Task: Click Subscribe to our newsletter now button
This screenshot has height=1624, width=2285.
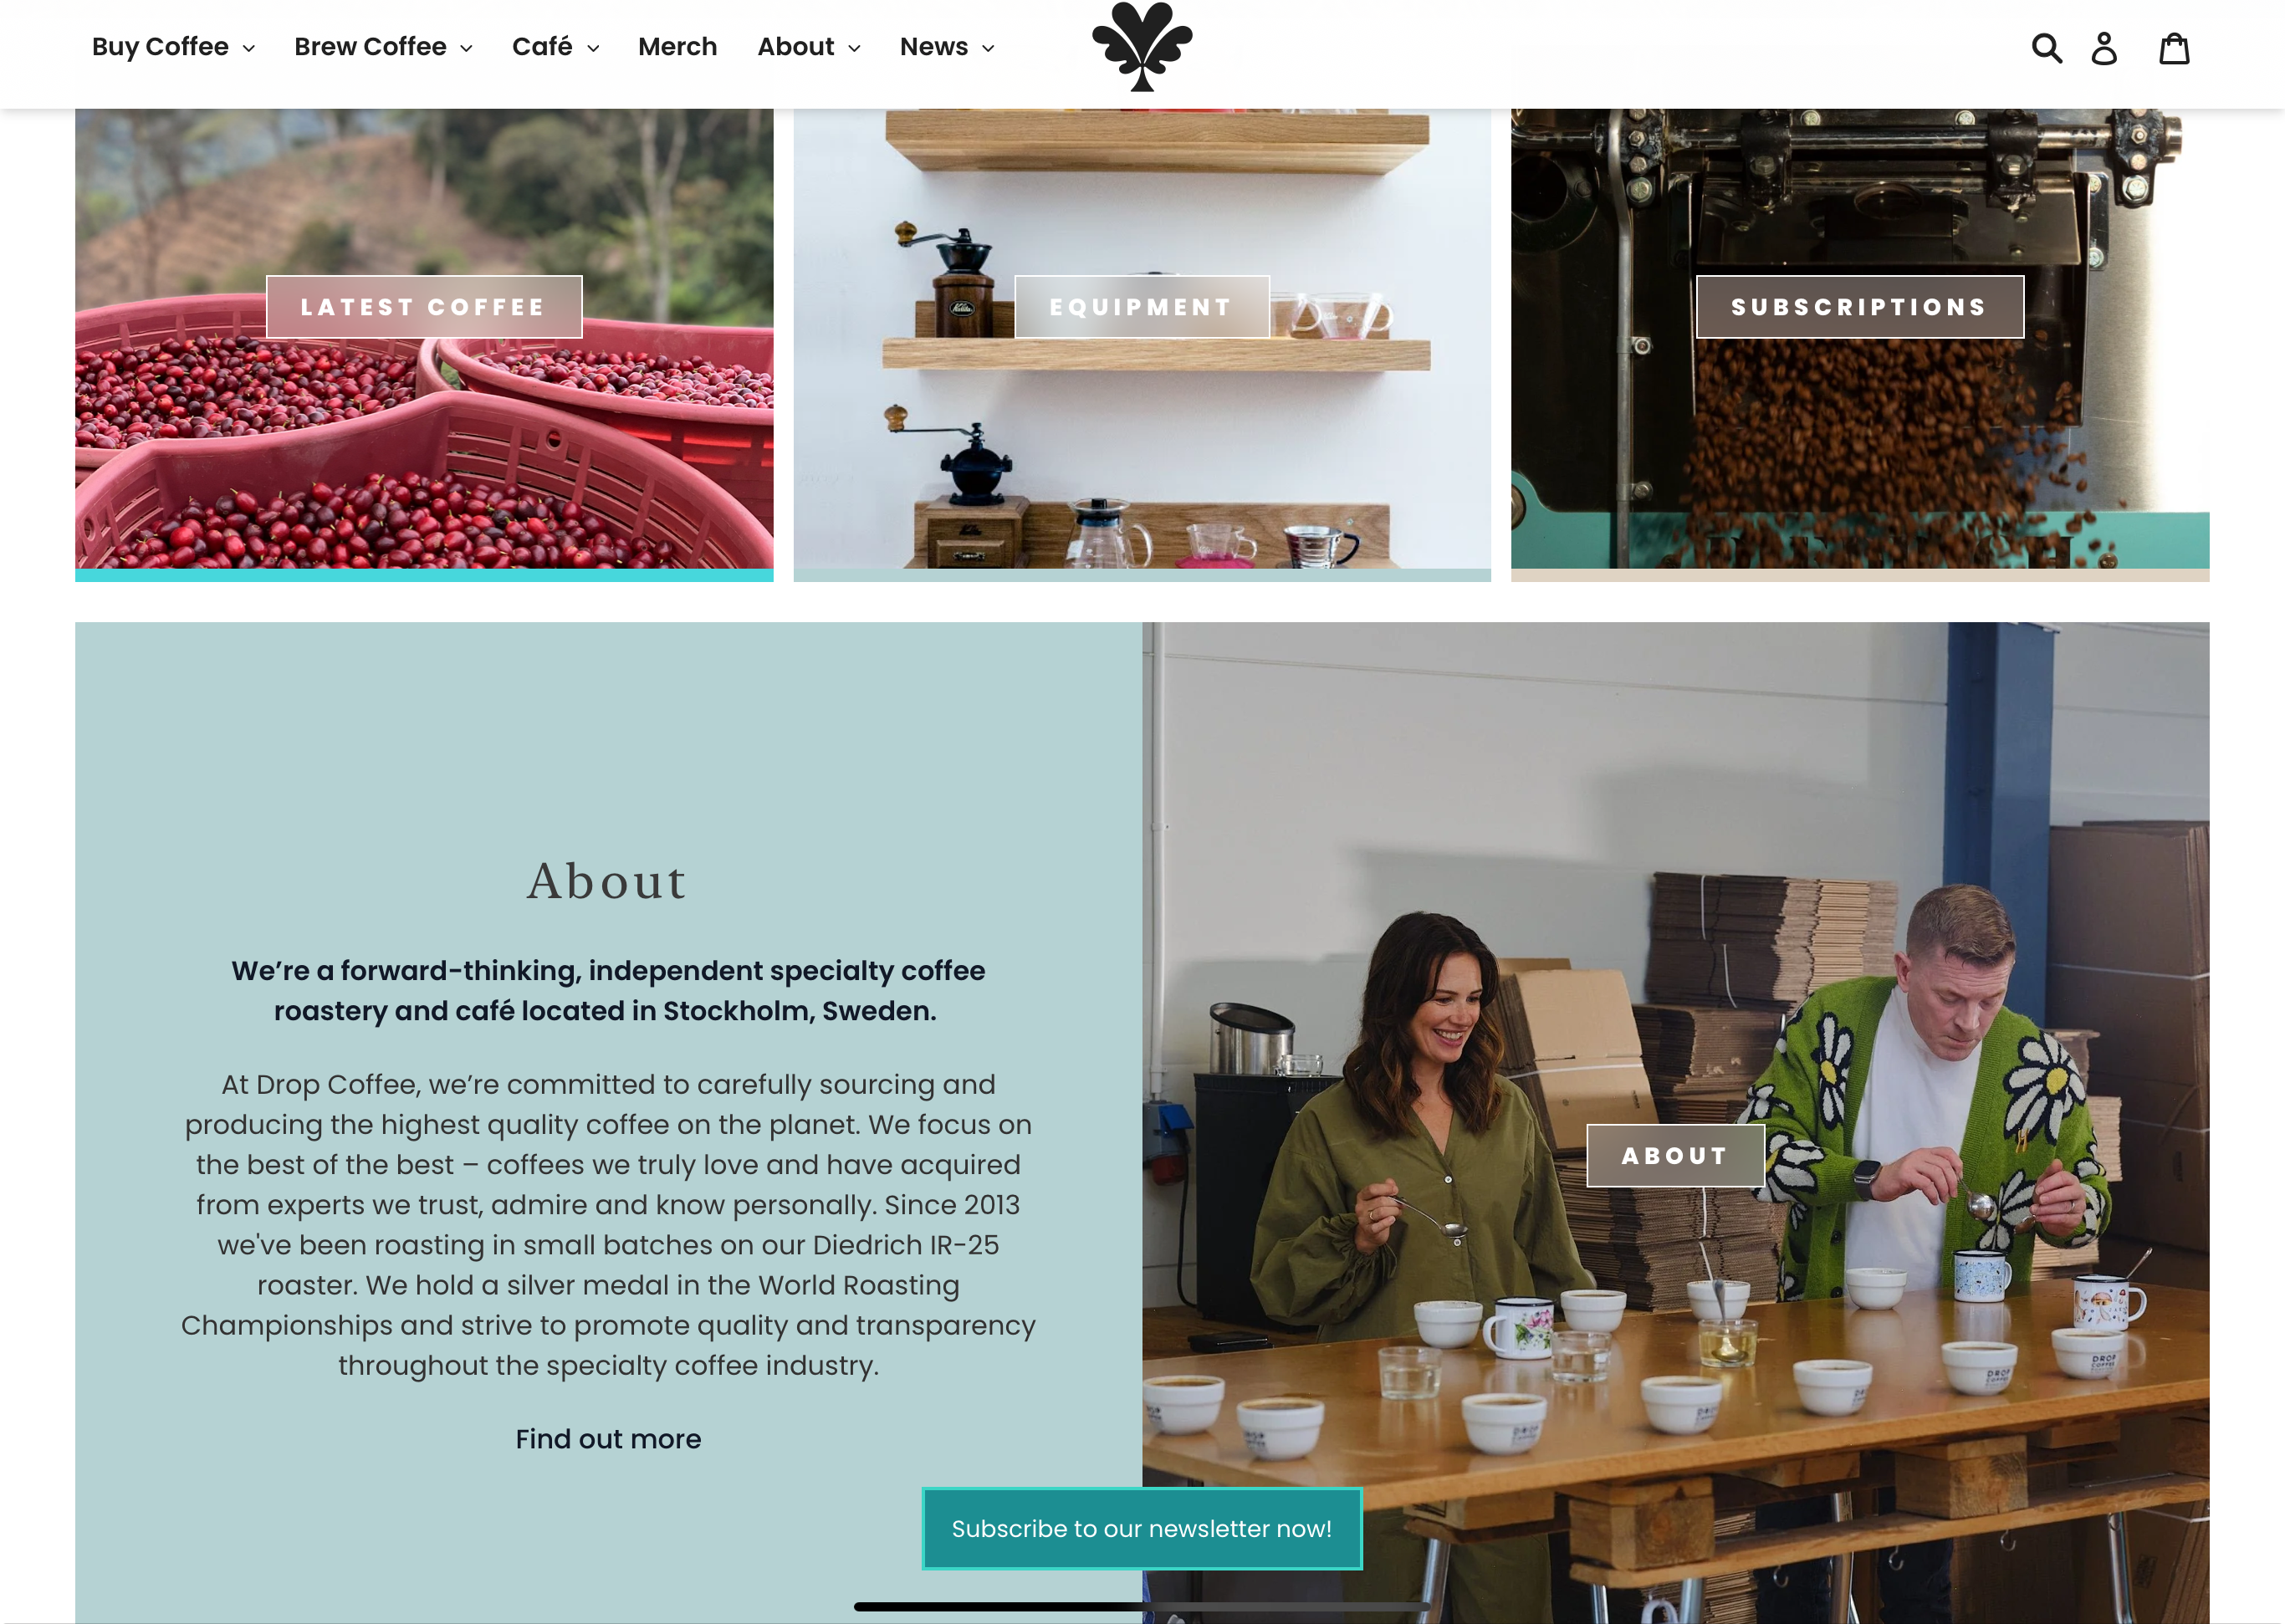Action: point(1142,1529)
